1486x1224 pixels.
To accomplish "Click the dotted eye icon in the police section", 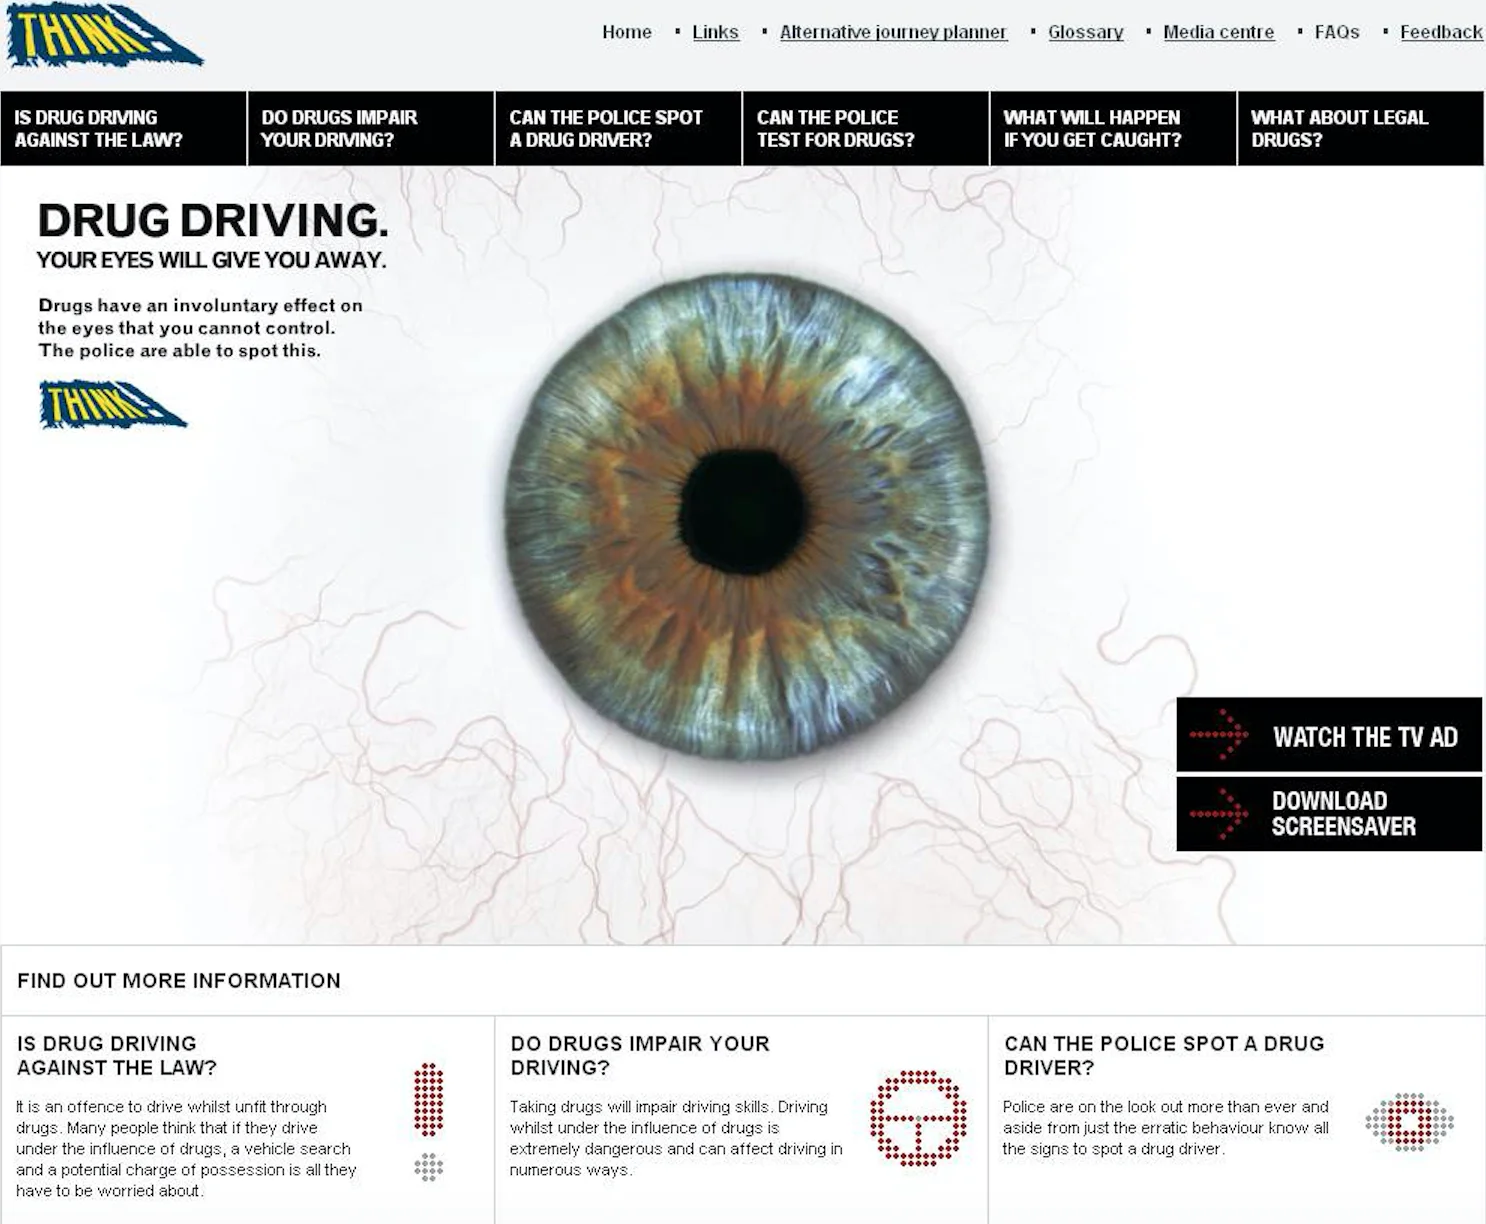I will click(x=1409, y=1121).
